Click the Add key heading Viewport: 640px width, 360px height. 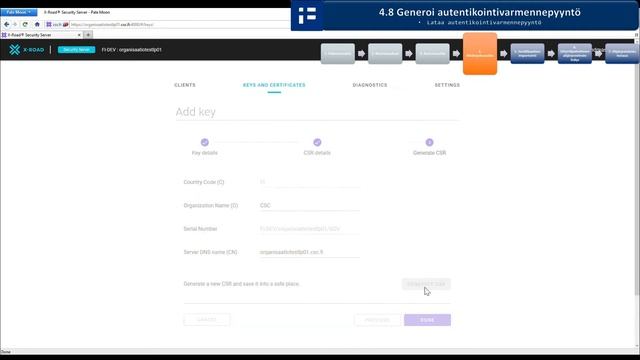[x=196, y=112]
